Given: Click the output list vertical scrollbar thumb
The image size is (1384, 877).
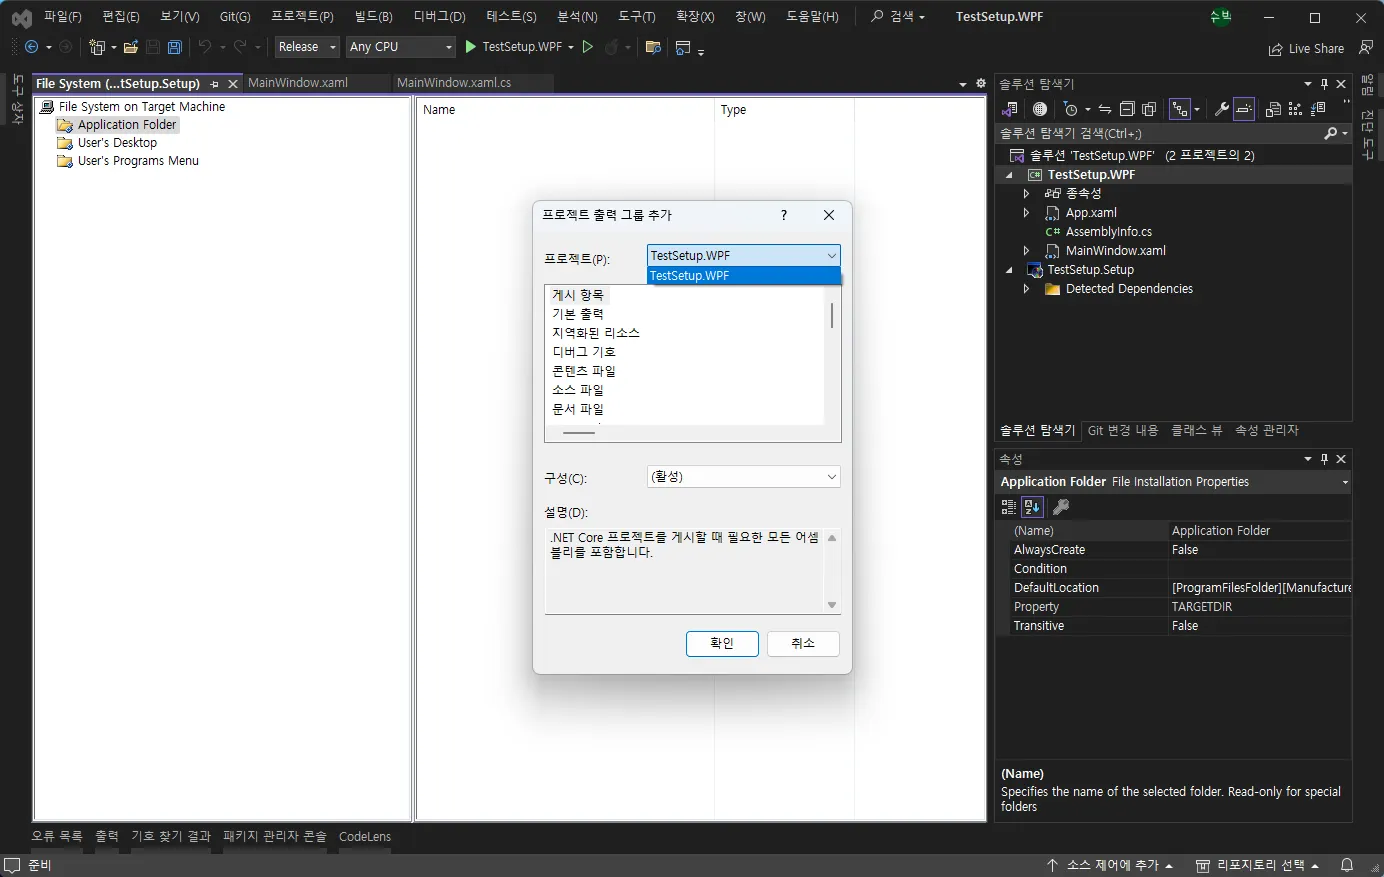Looking at the screenshot, I should [832, 316].
